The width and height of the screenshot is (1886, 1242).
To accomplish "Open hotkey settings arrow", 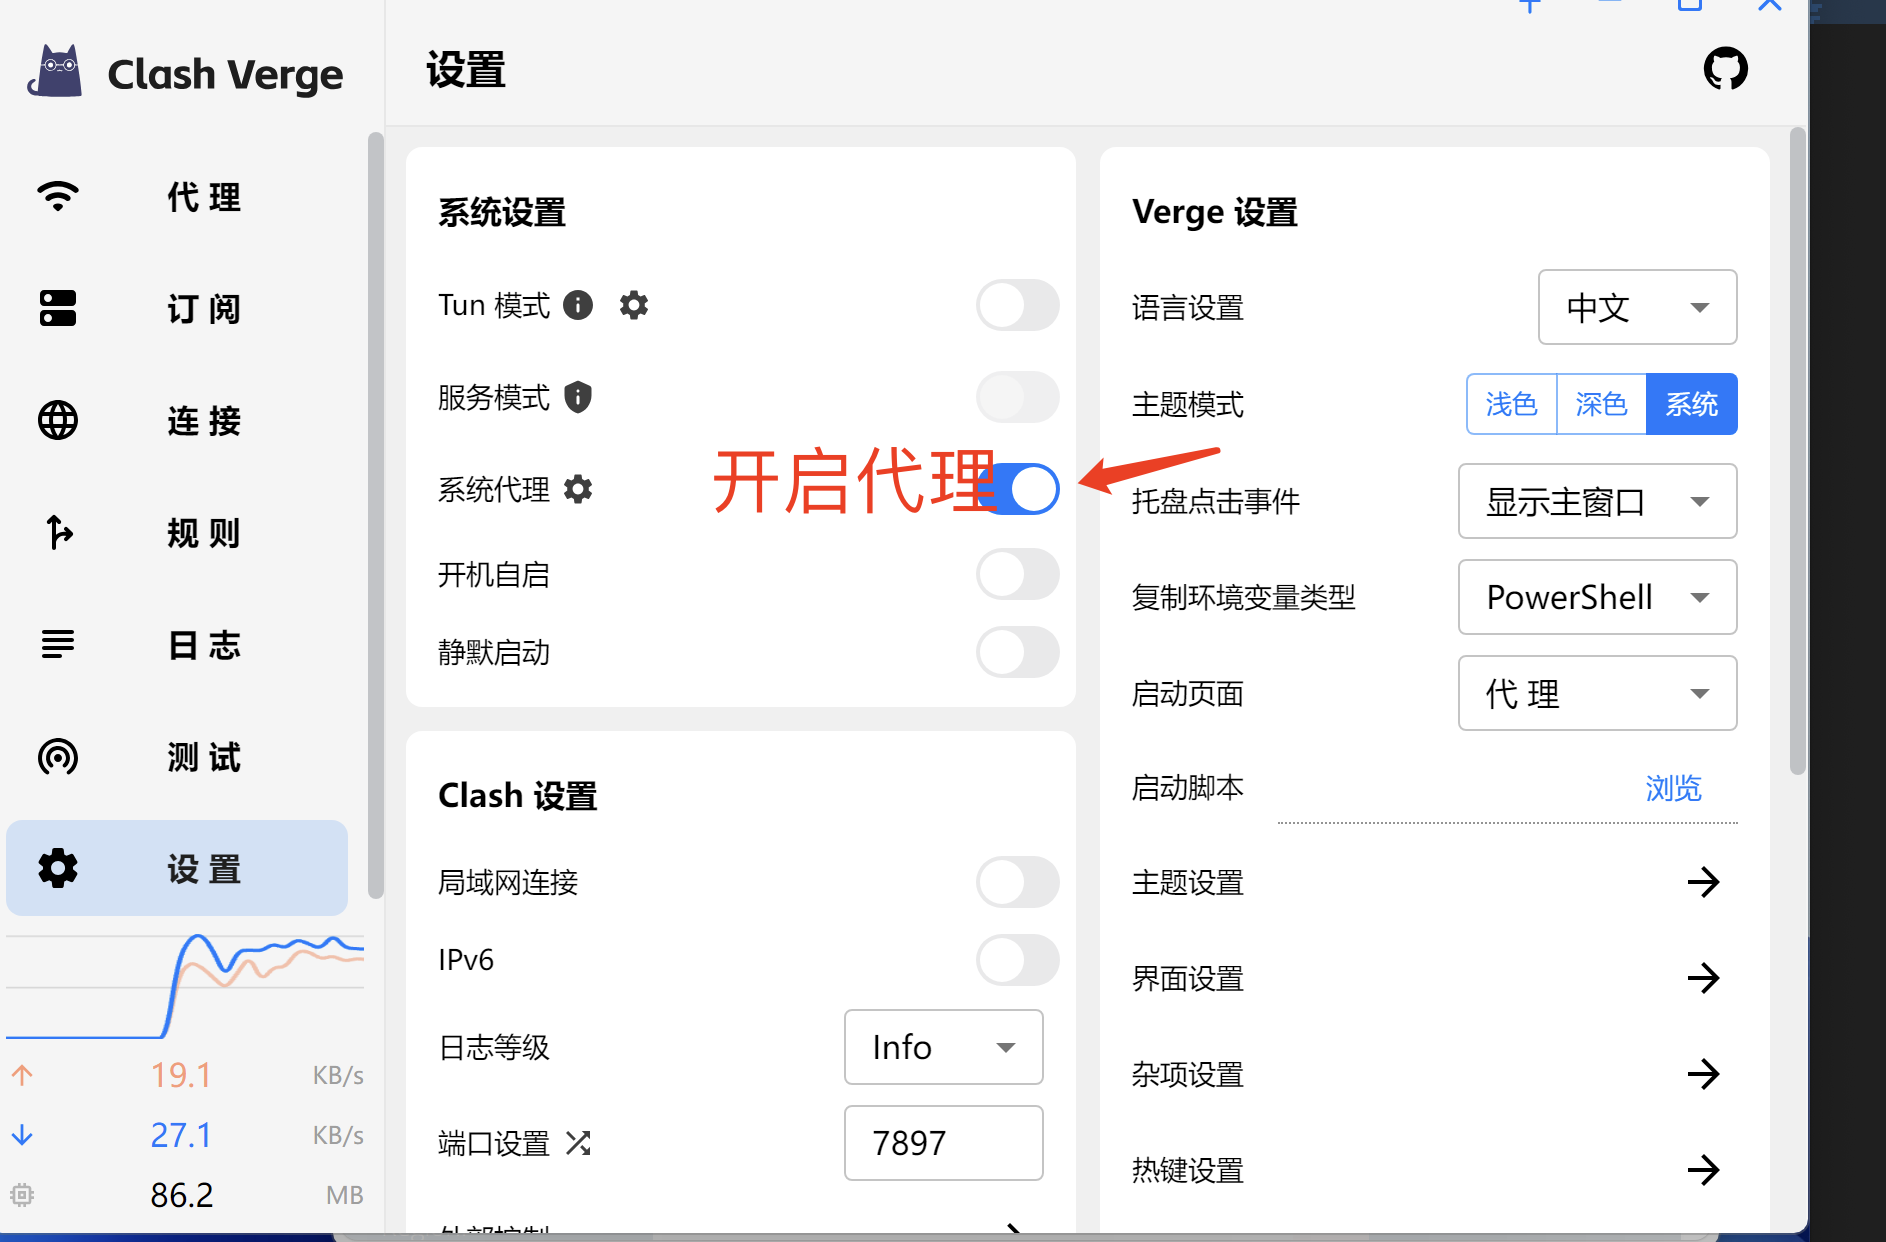I will pos(1703,1169).
